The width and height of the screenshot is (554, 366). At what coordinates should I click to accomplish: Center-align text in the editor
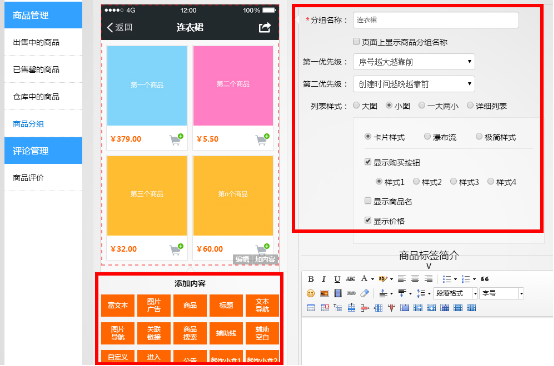coord(415,279)
